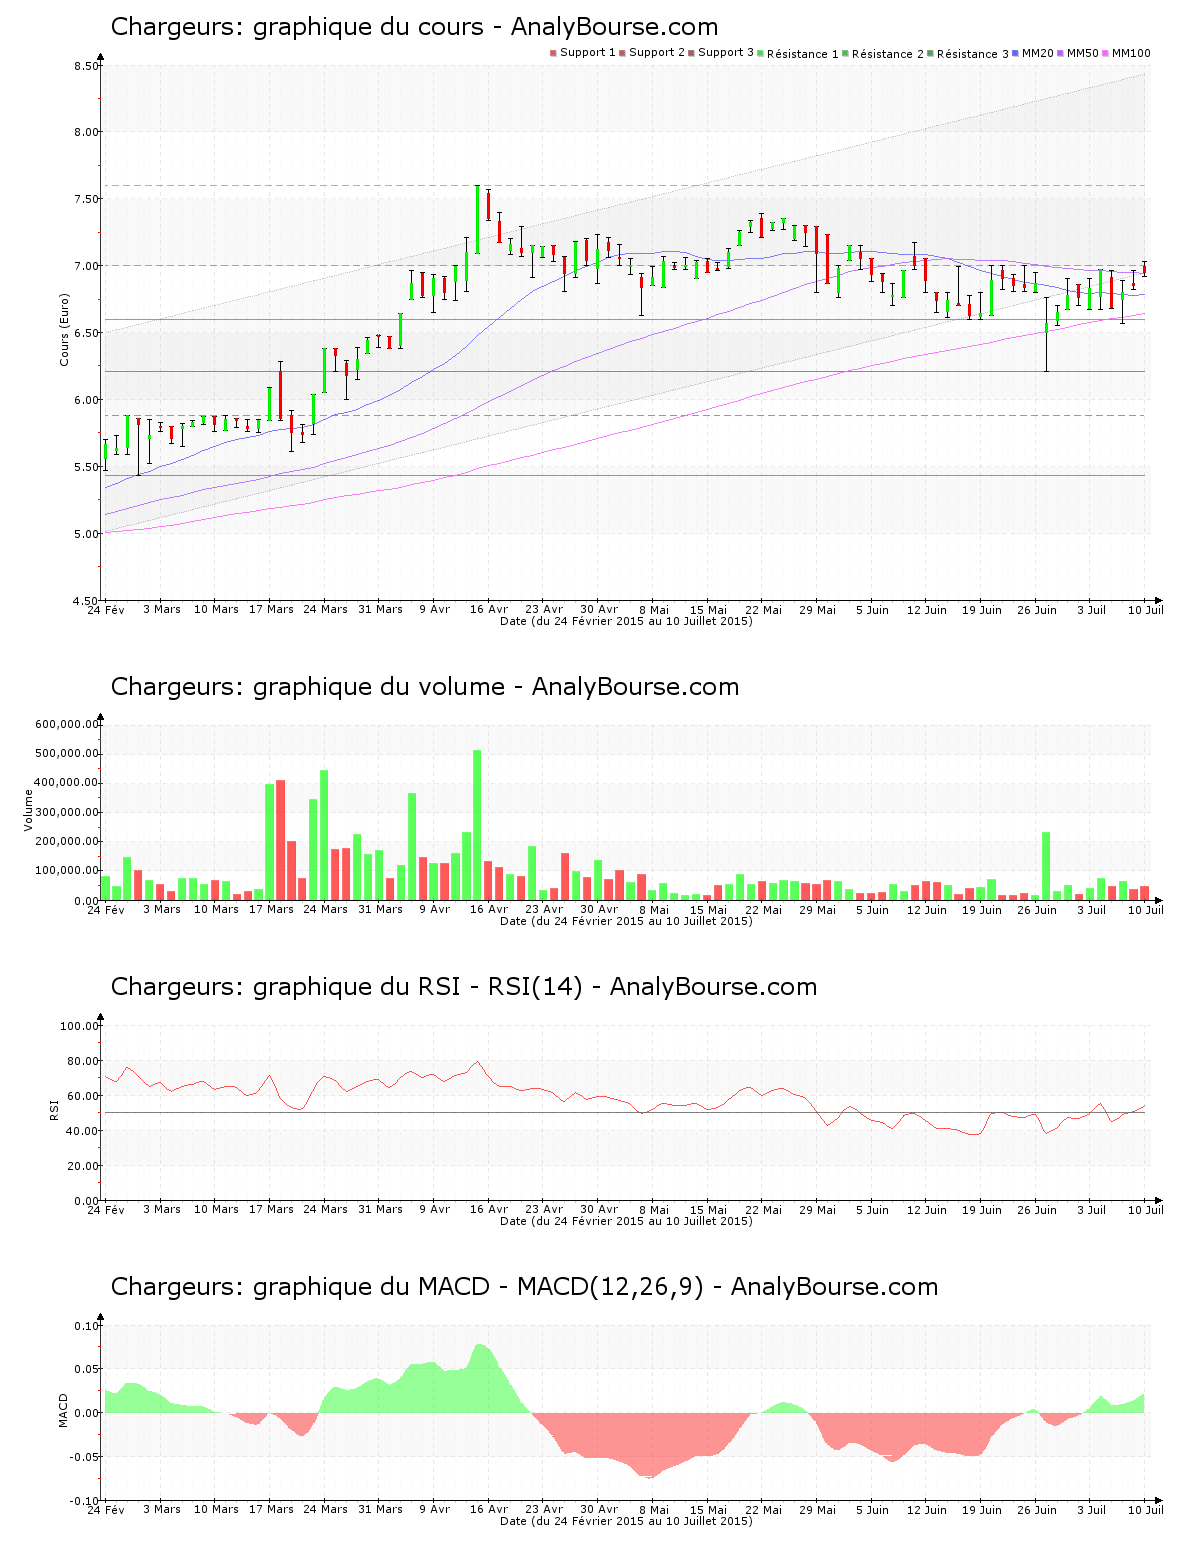Click the MM50 legend label
The image size is (1200, 1550).
coord(1083,53)
